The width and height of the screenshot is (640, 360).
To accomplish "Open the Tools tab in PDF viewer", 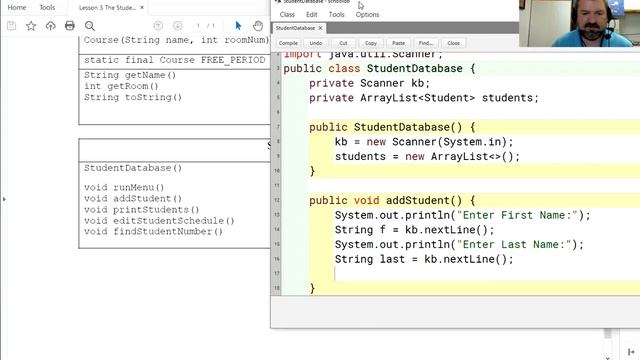I will (x=47, y=7).
